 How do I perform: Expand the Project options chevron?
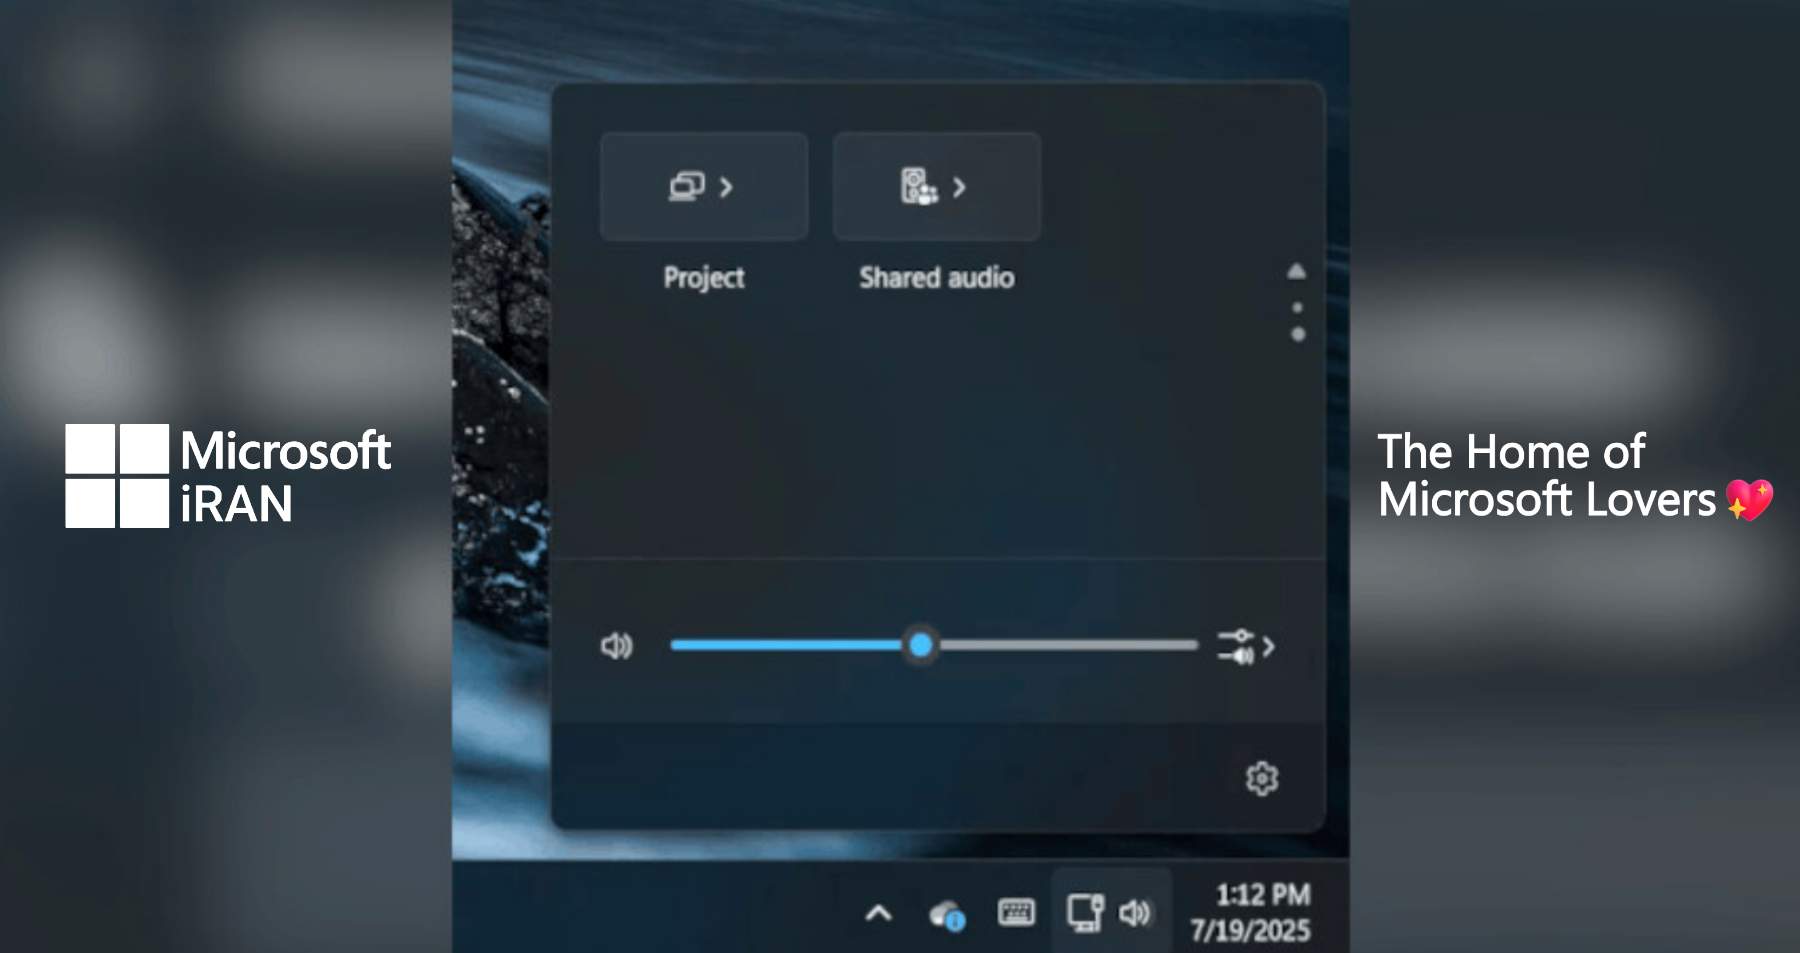pos(727,187)
